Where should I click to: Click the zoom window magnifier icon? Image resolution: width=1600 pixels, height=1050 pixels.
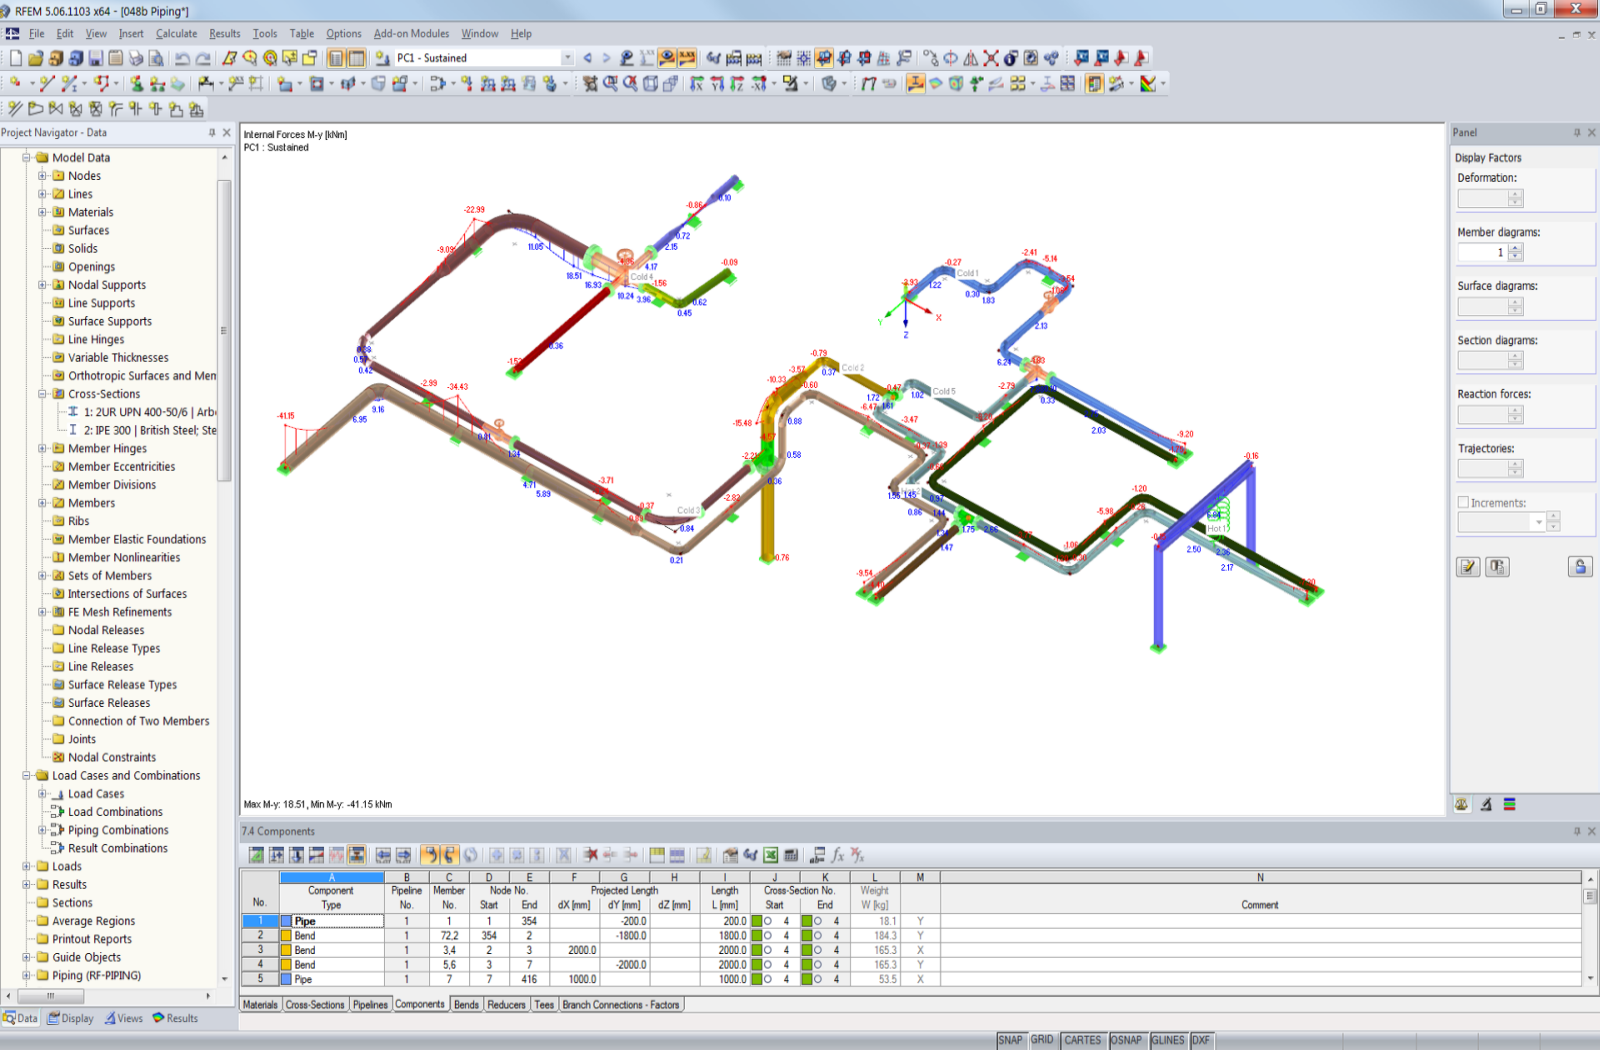pyautogui.click(x=611, y=84)
